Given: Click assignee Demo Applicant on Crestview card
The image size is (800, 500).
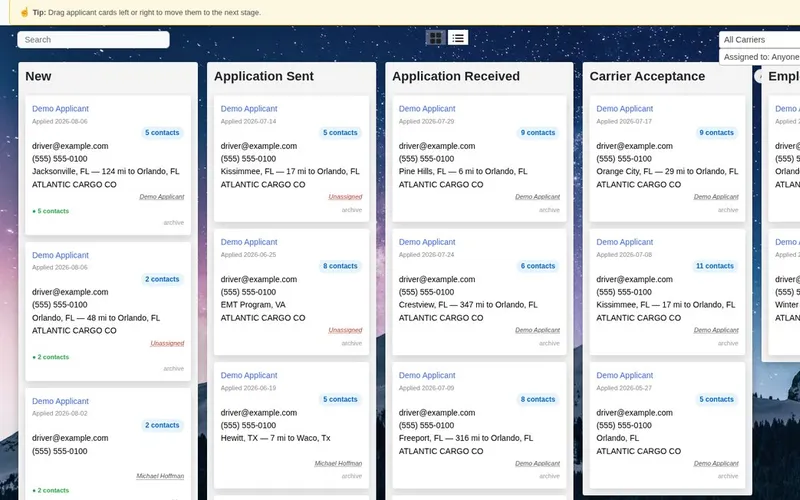Looking at the screenshot, I should 538,330.
